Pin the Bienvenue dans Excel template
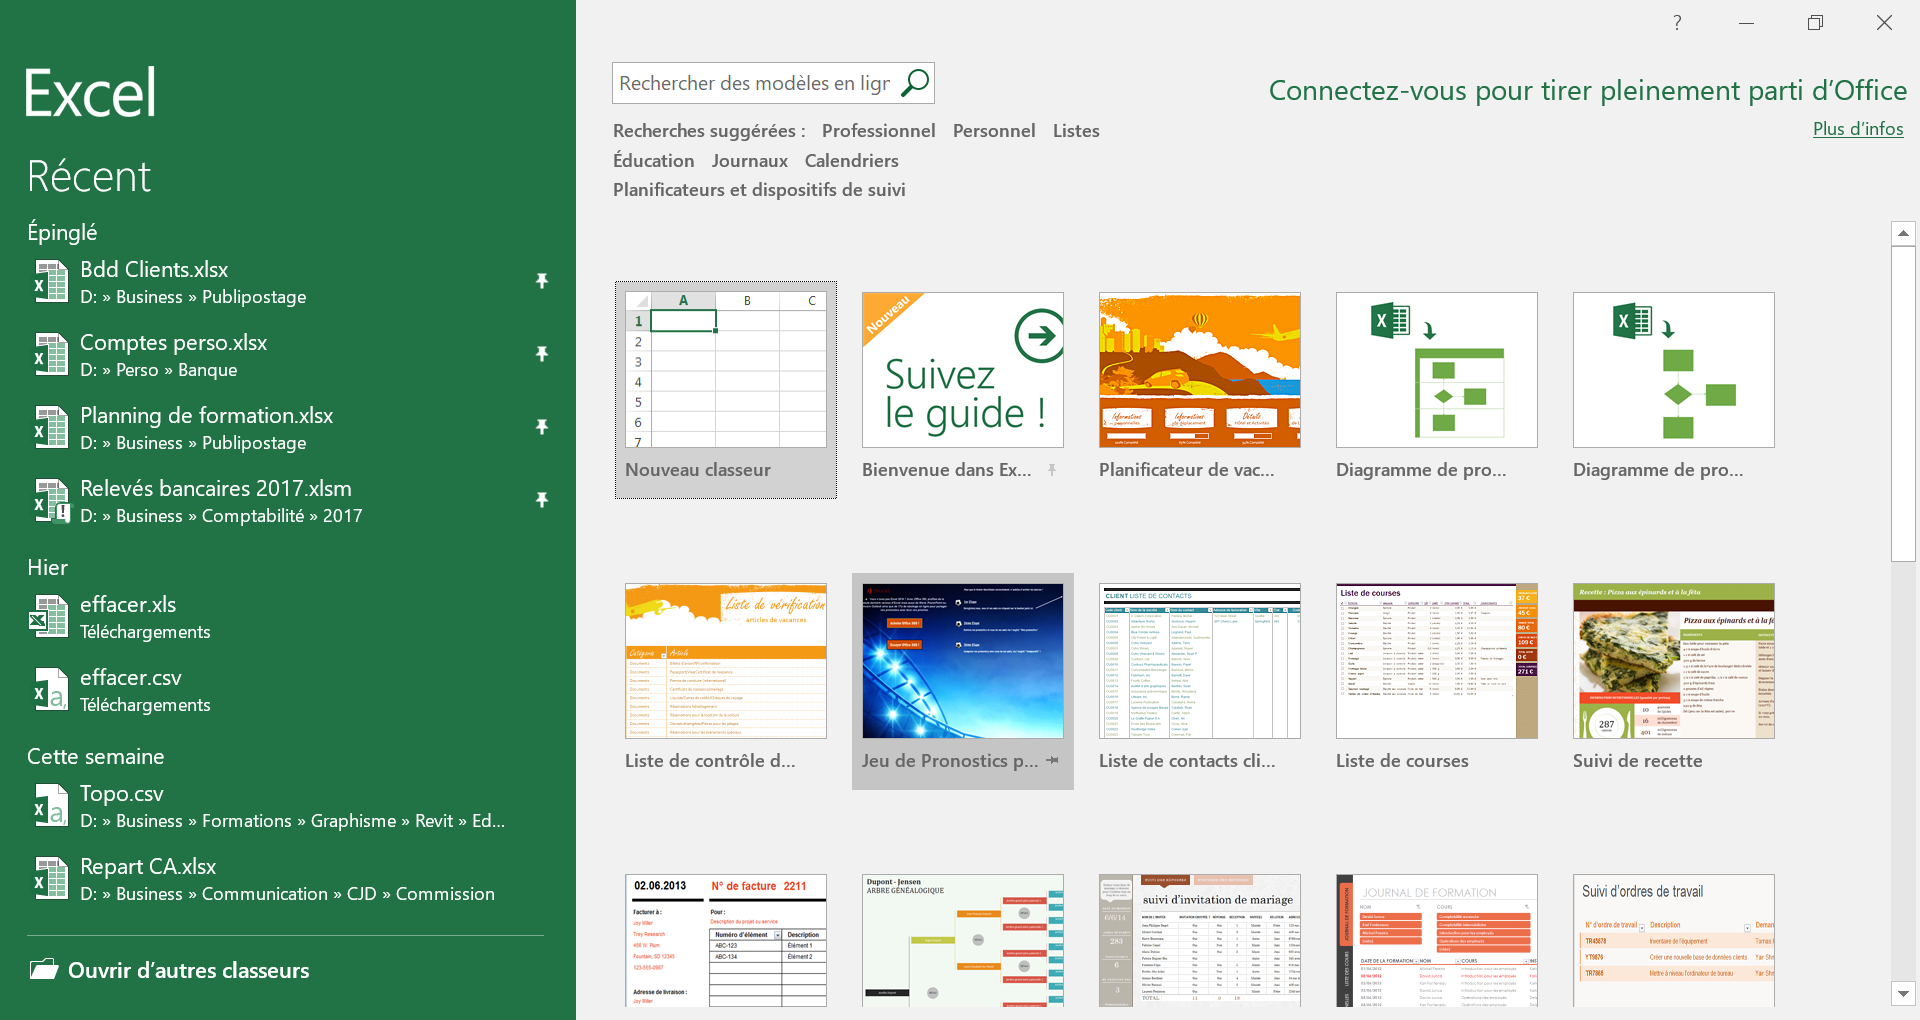Image resolution: width=1920 pixels, height=1020 pixels. (1052, 470)
